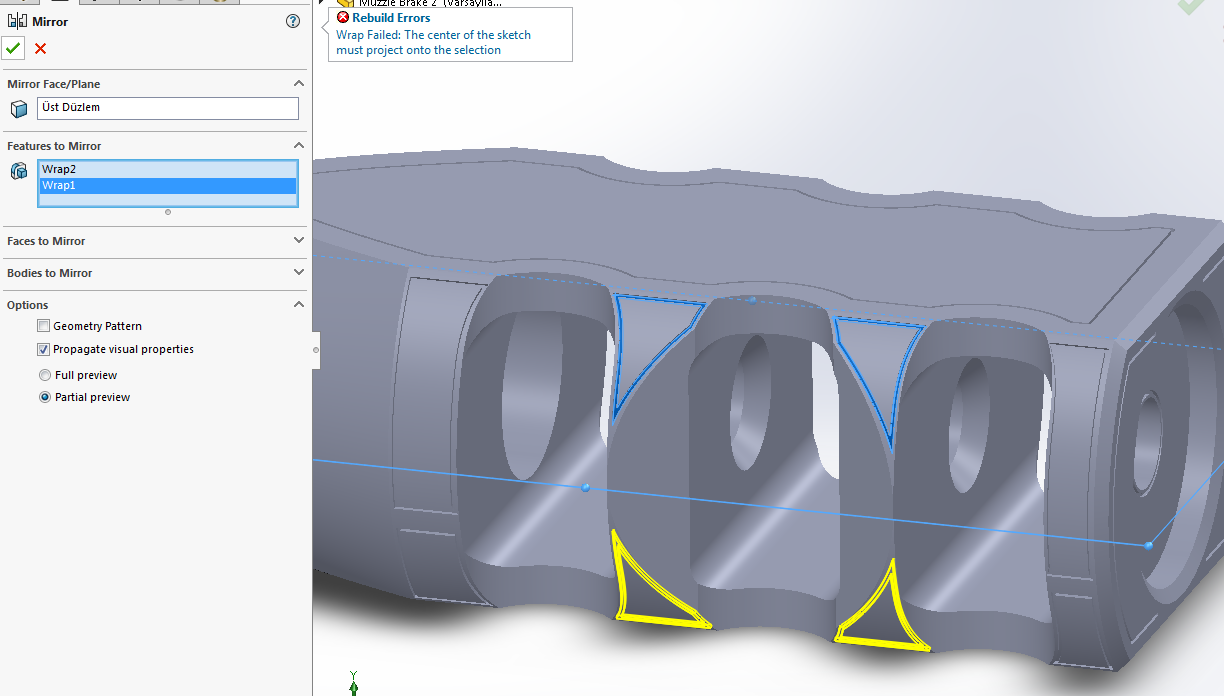
Task: Collapse the Mirror Face/Plane section
Action: coord(298,83)
